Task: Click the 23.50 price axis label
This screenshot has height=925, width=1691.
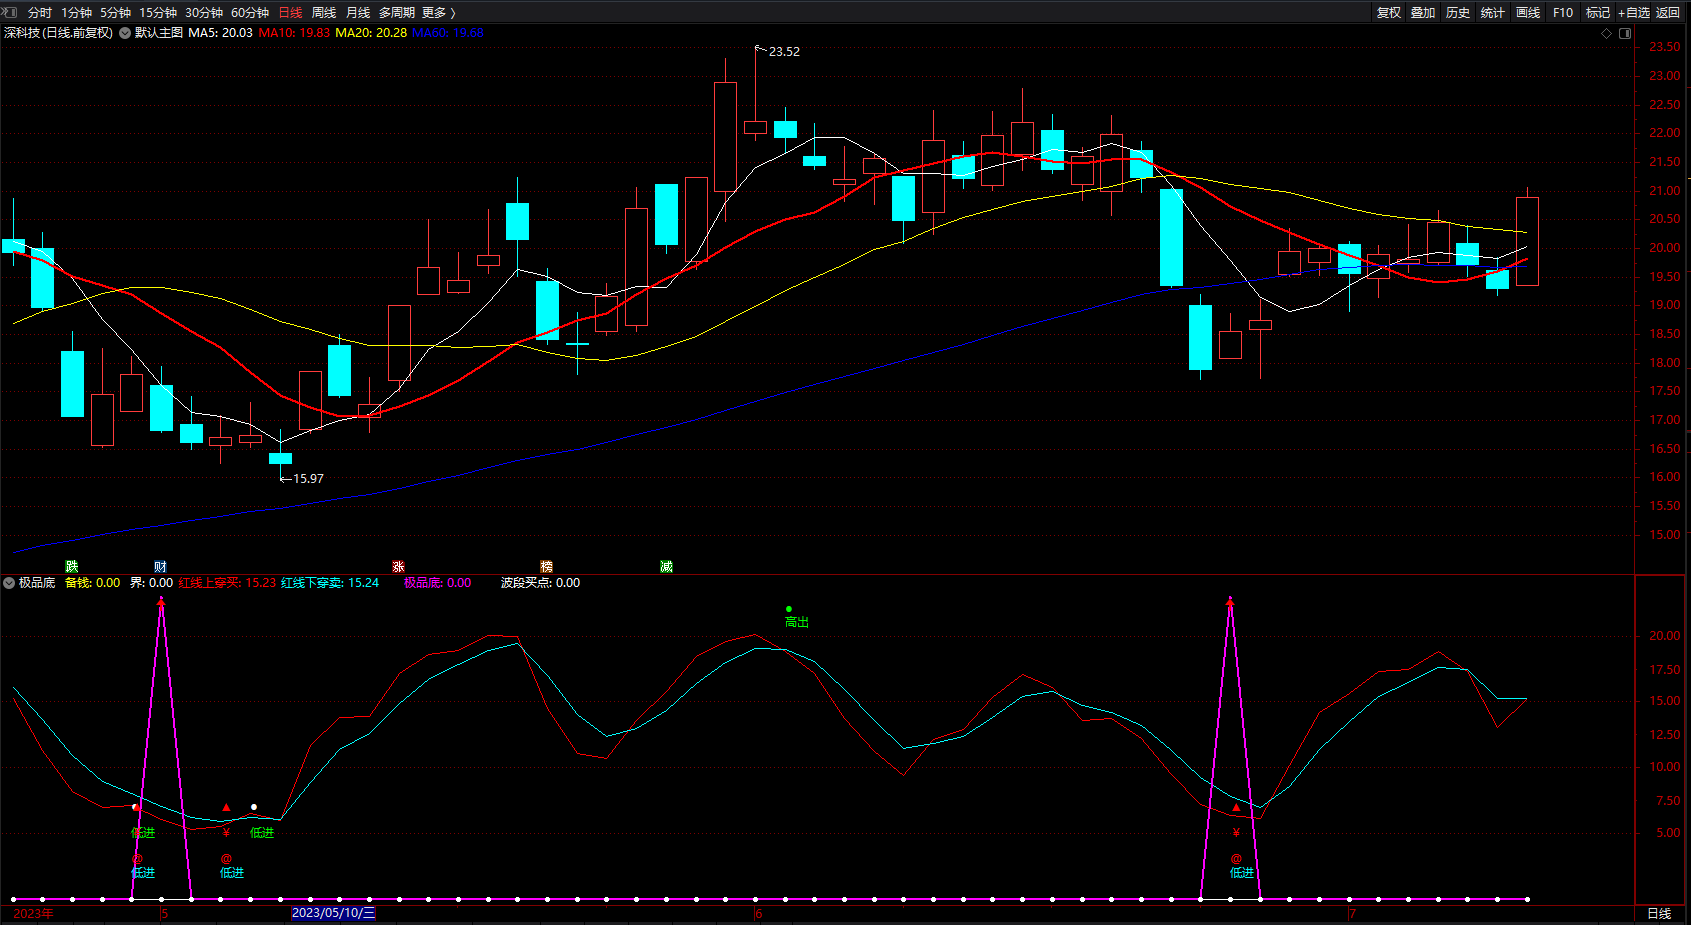Action: pos(1664,47)
